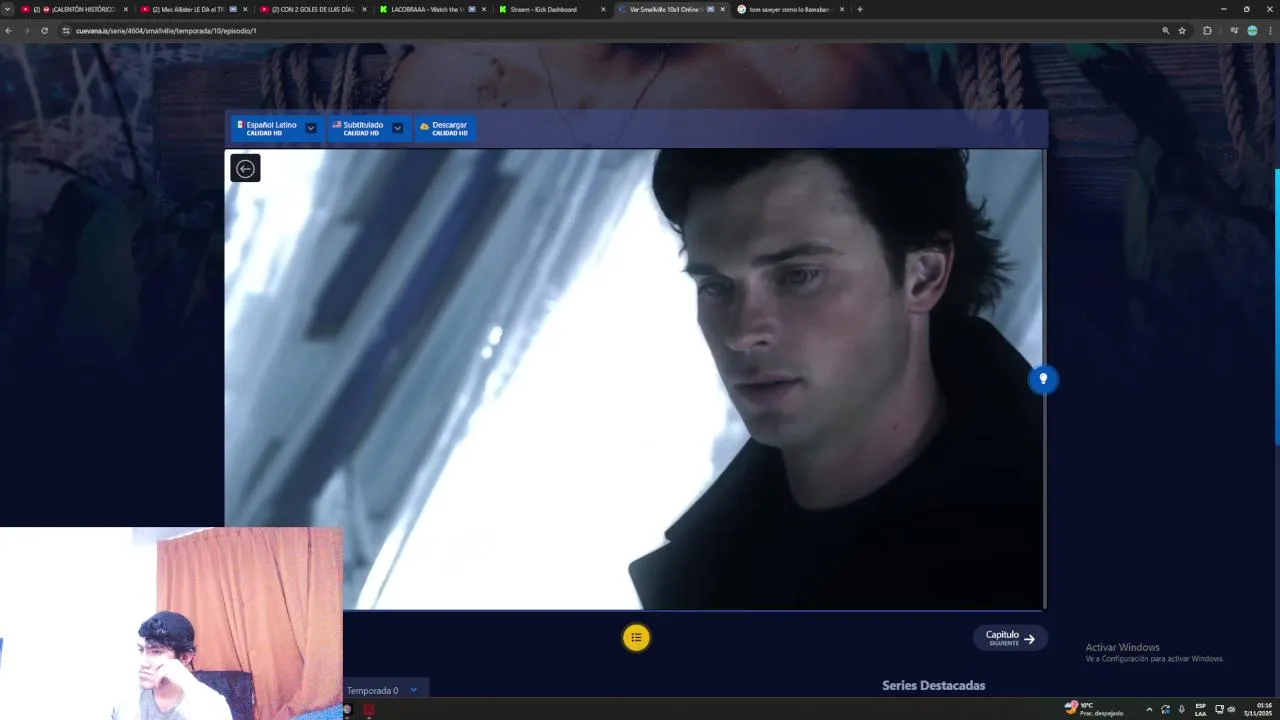This screenshot has width=1280, height=720.
Task: Expand the Subtitulado dropdown arrow
Action: click(x=398, y=128)
